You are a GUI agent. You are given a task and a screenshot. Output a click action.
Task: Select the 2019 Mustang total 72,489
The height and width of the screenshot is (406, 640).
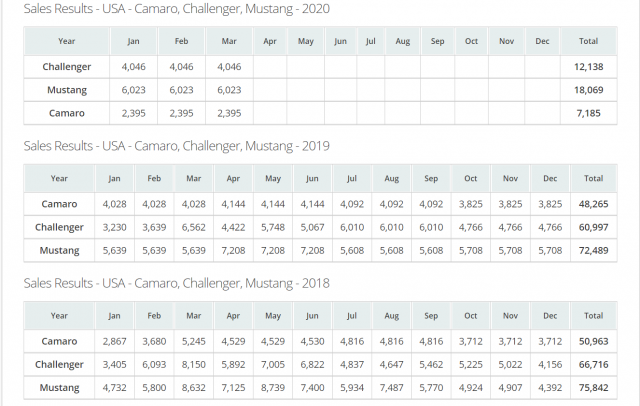click(593, 250)
